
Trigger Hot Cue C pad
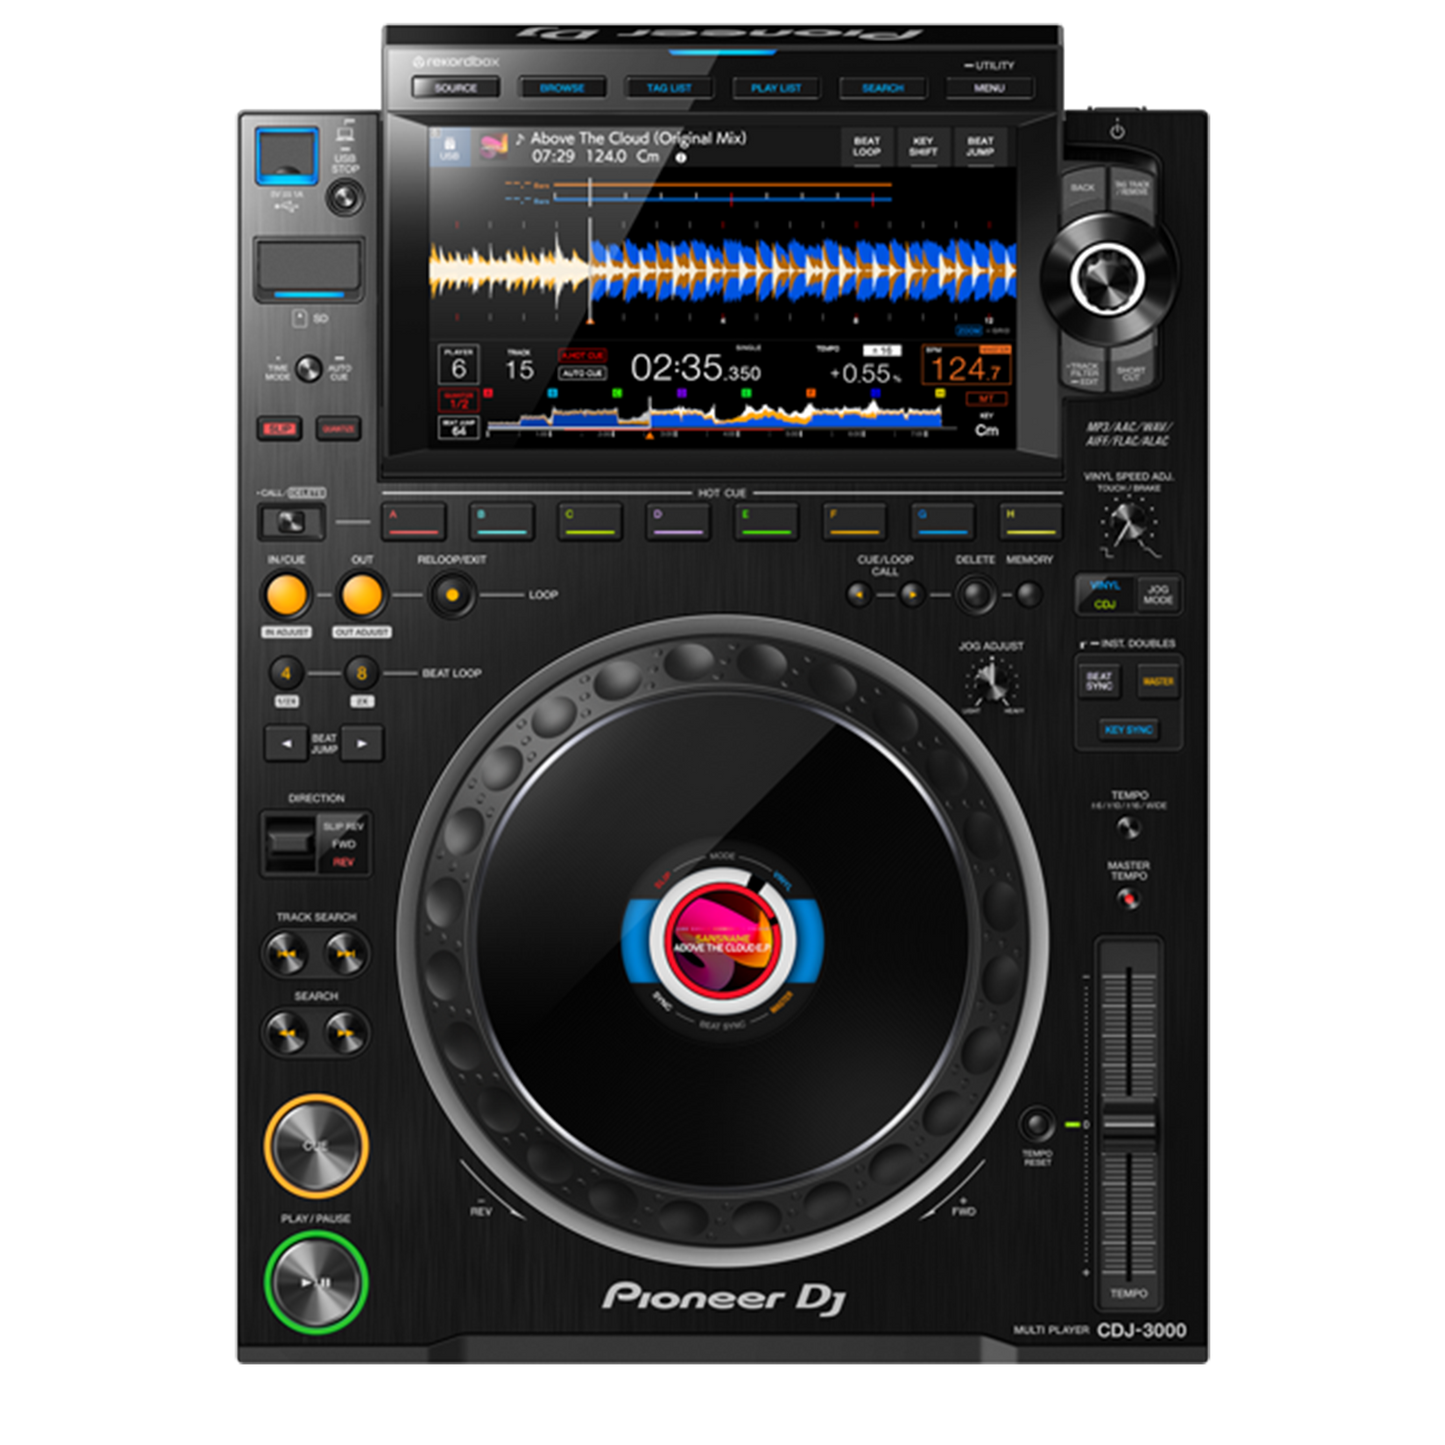[x=589, y=521]
